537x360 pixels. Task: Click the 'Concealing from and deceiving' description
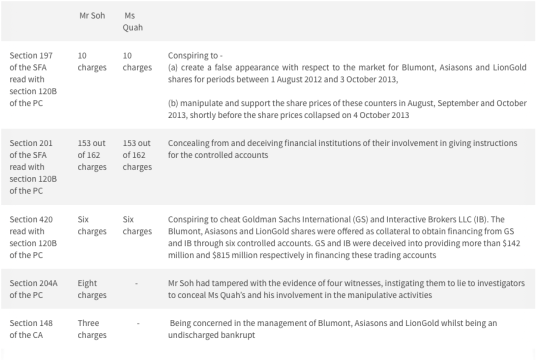click(342, 149)
